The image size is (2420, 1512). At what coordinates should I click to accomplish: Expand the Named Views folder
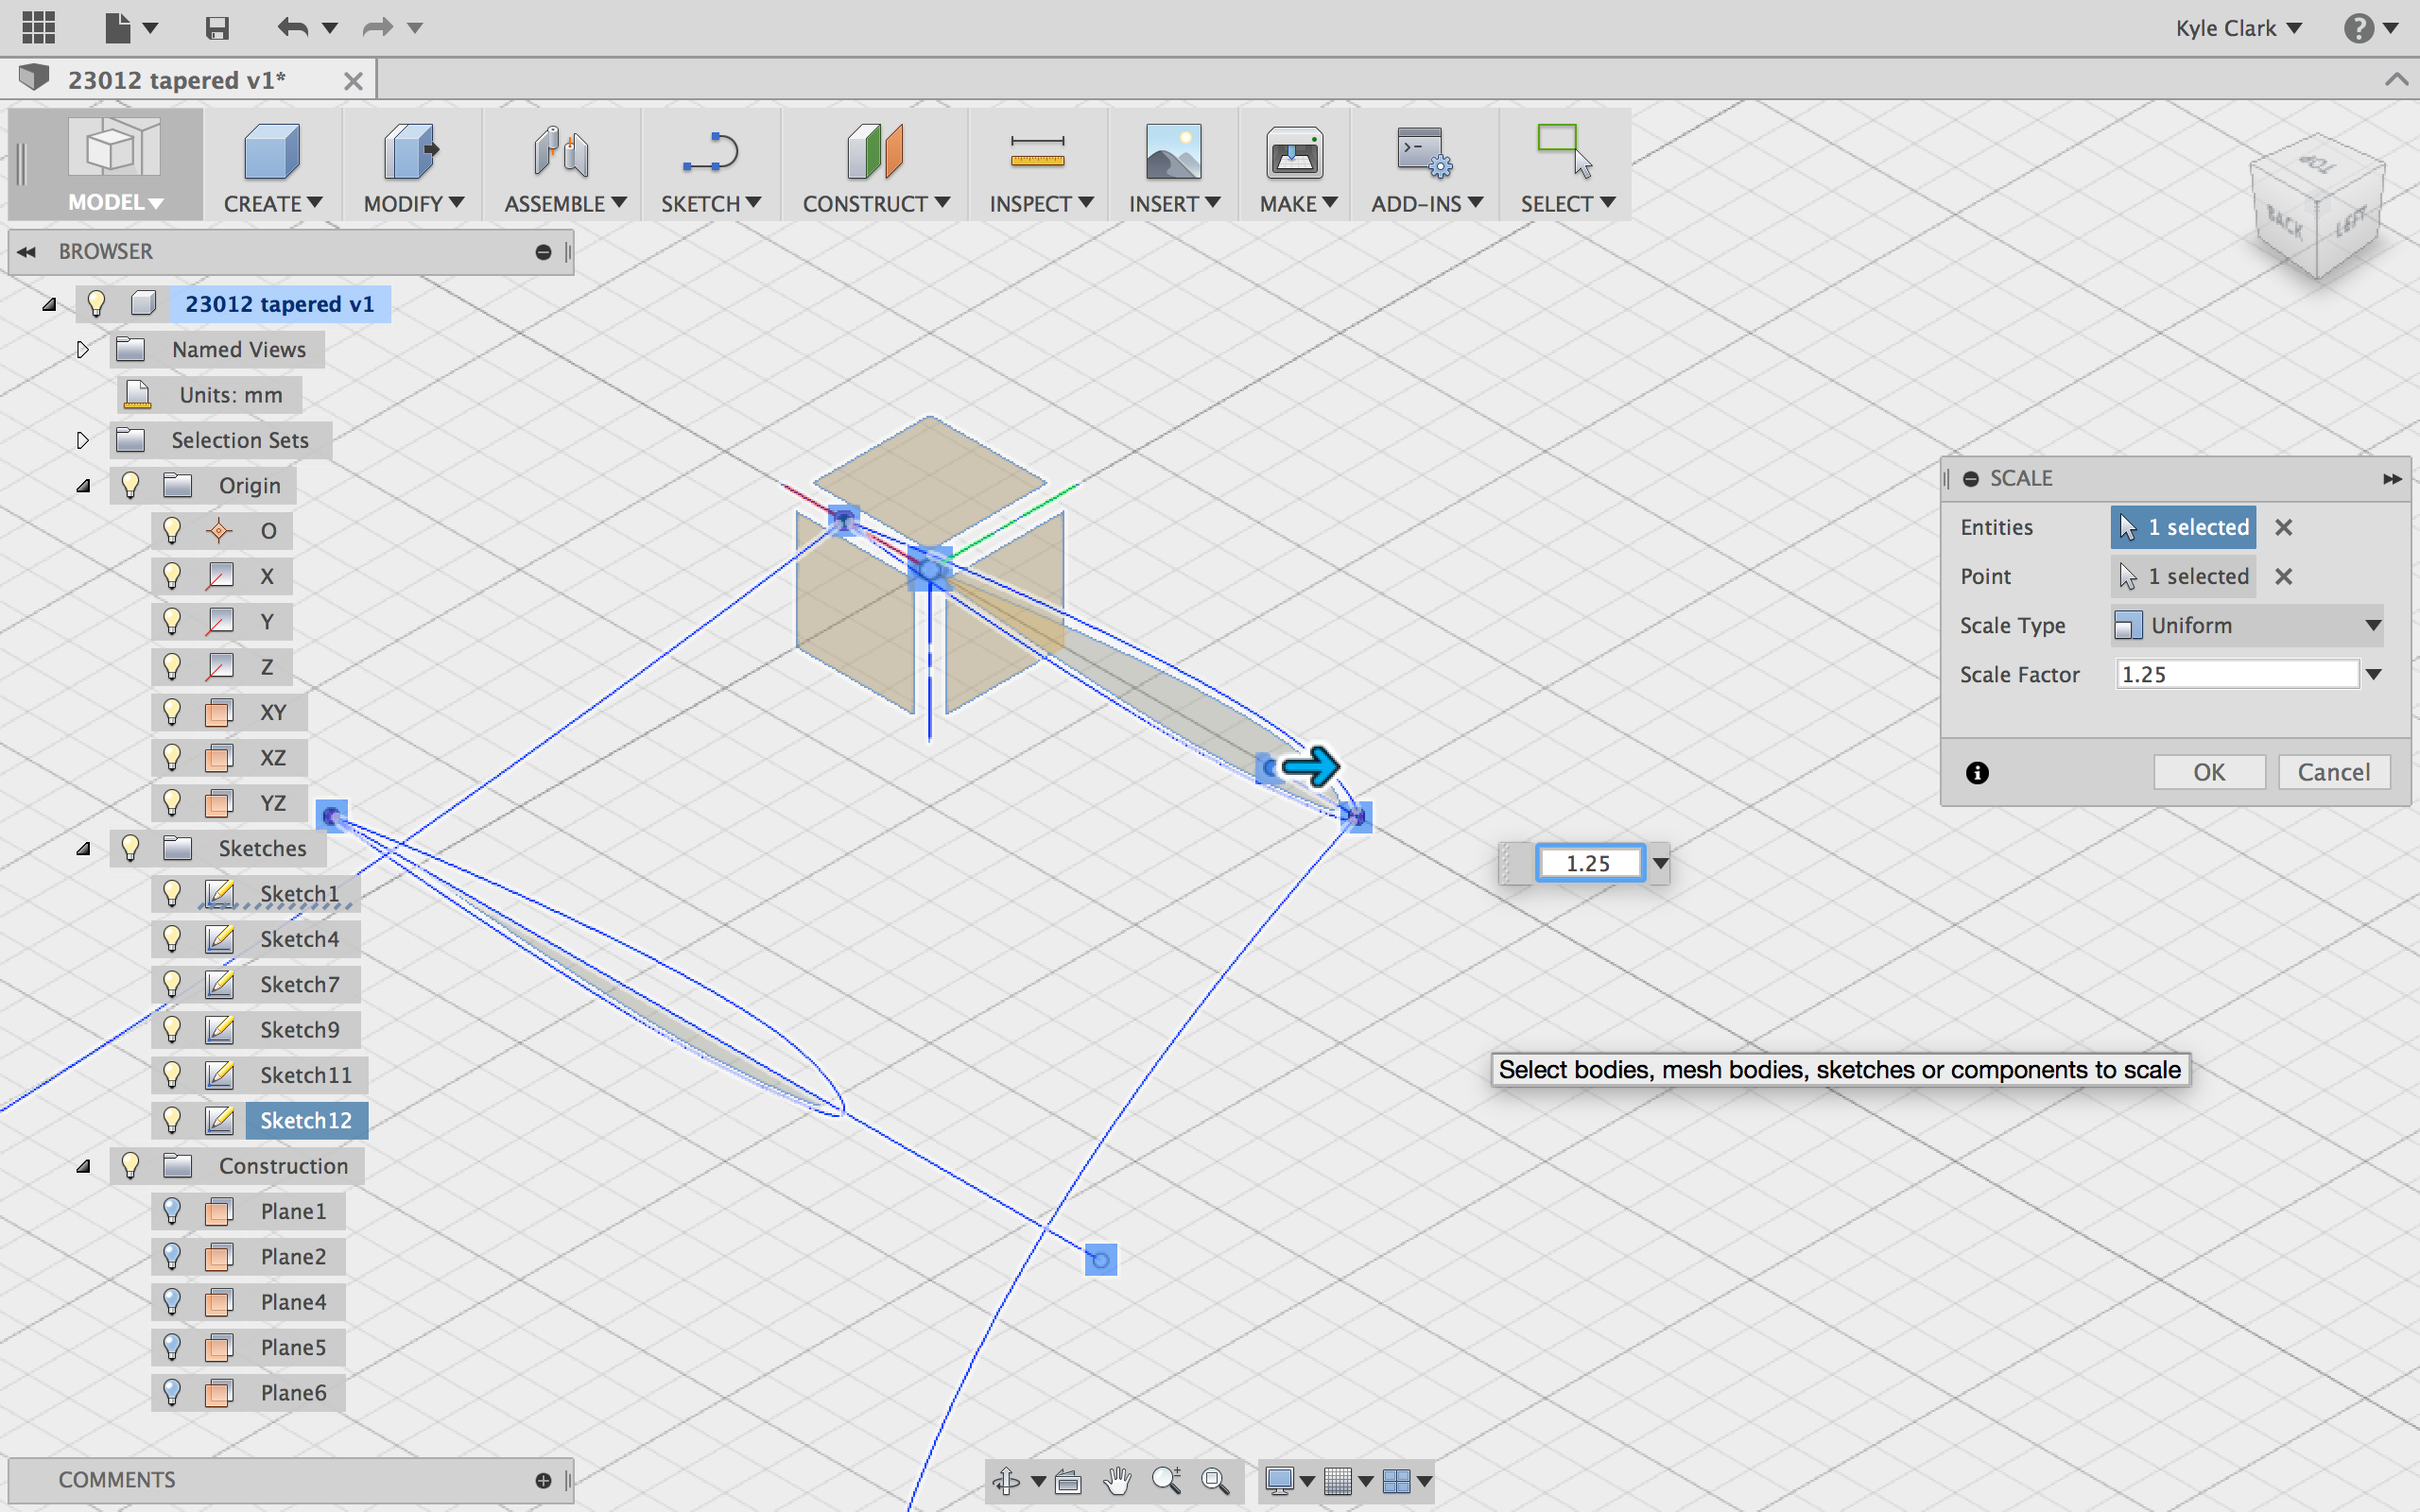point(83,350)
